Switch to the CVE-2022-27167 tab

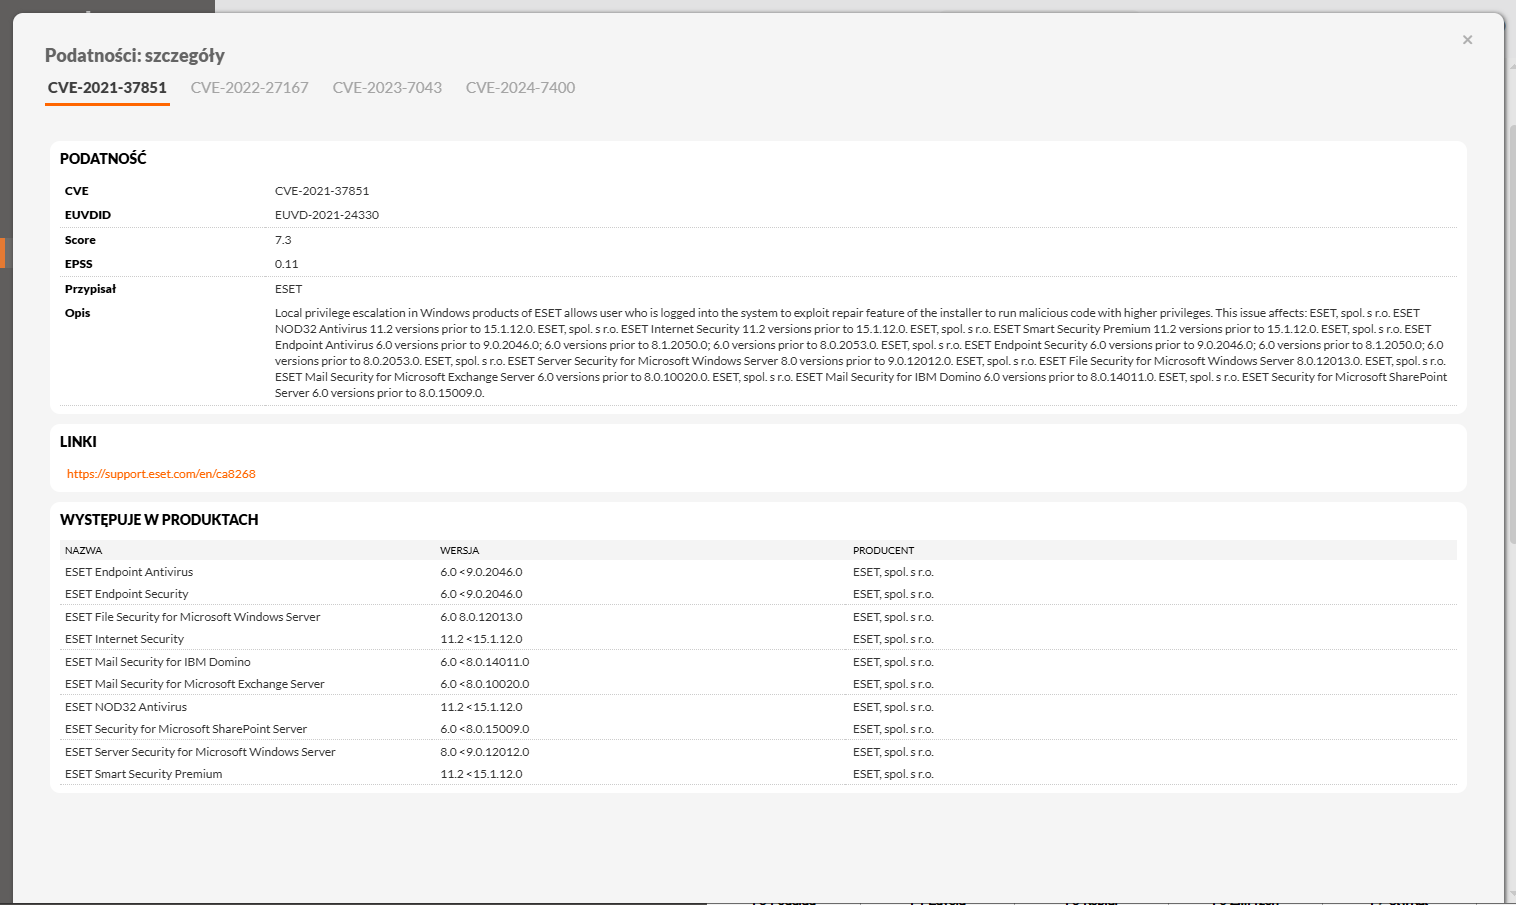(x=250, y=88)
